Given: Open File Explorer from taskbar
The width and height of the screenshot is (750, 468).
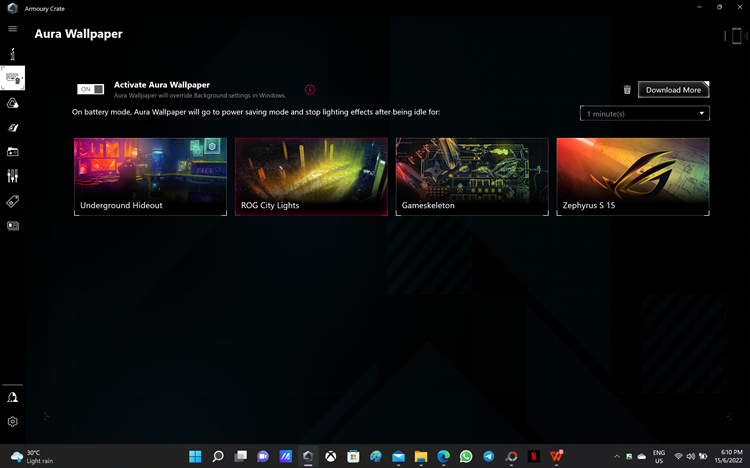Looking at the screenshot, I should click(x=421, y=457).
